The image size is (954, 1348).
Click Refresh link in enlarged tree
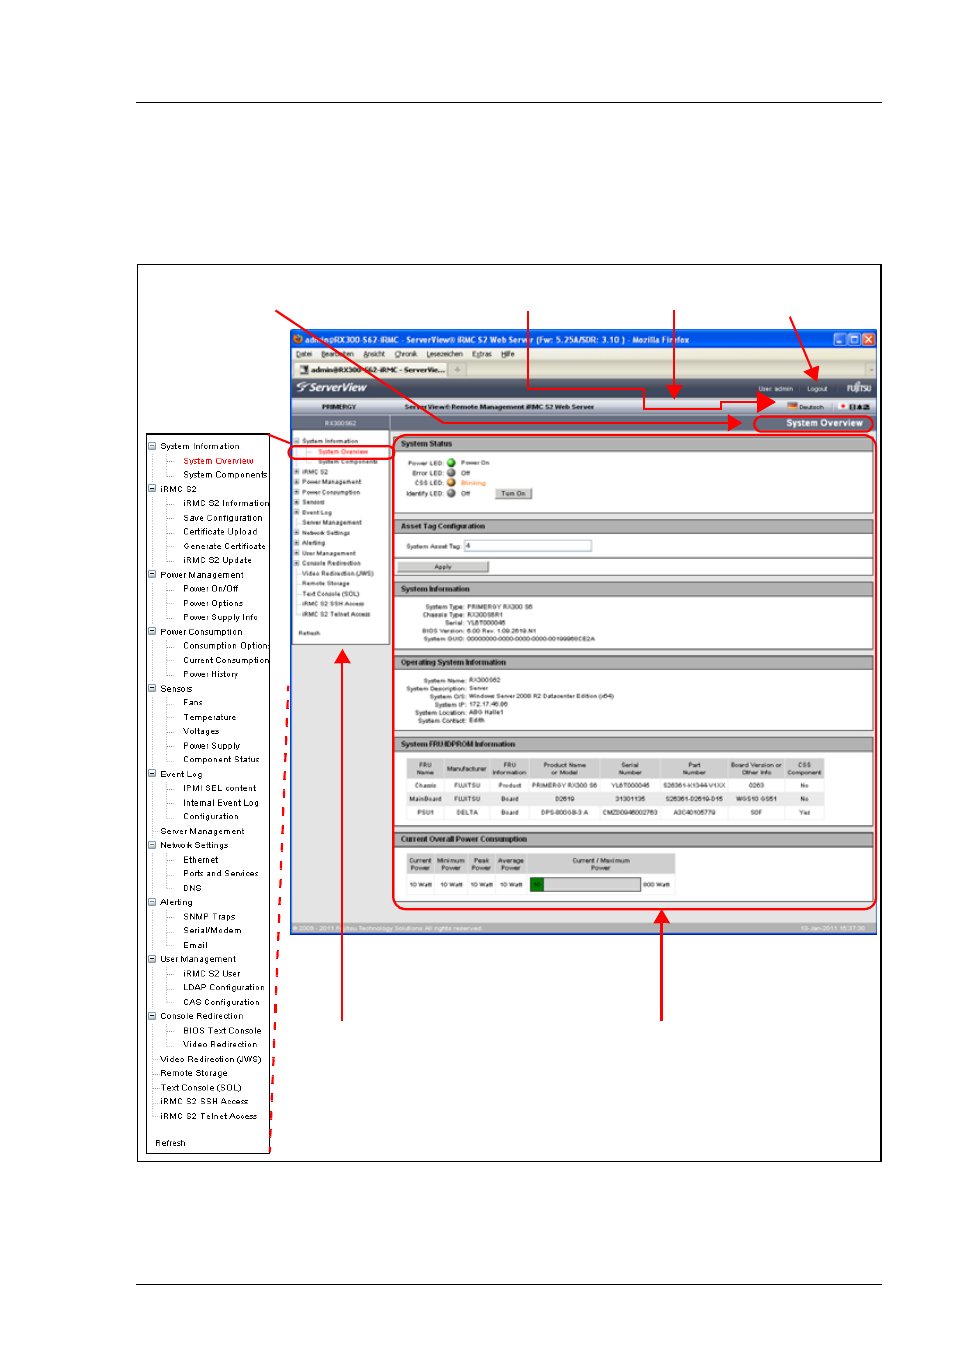tap(170, 1143)
